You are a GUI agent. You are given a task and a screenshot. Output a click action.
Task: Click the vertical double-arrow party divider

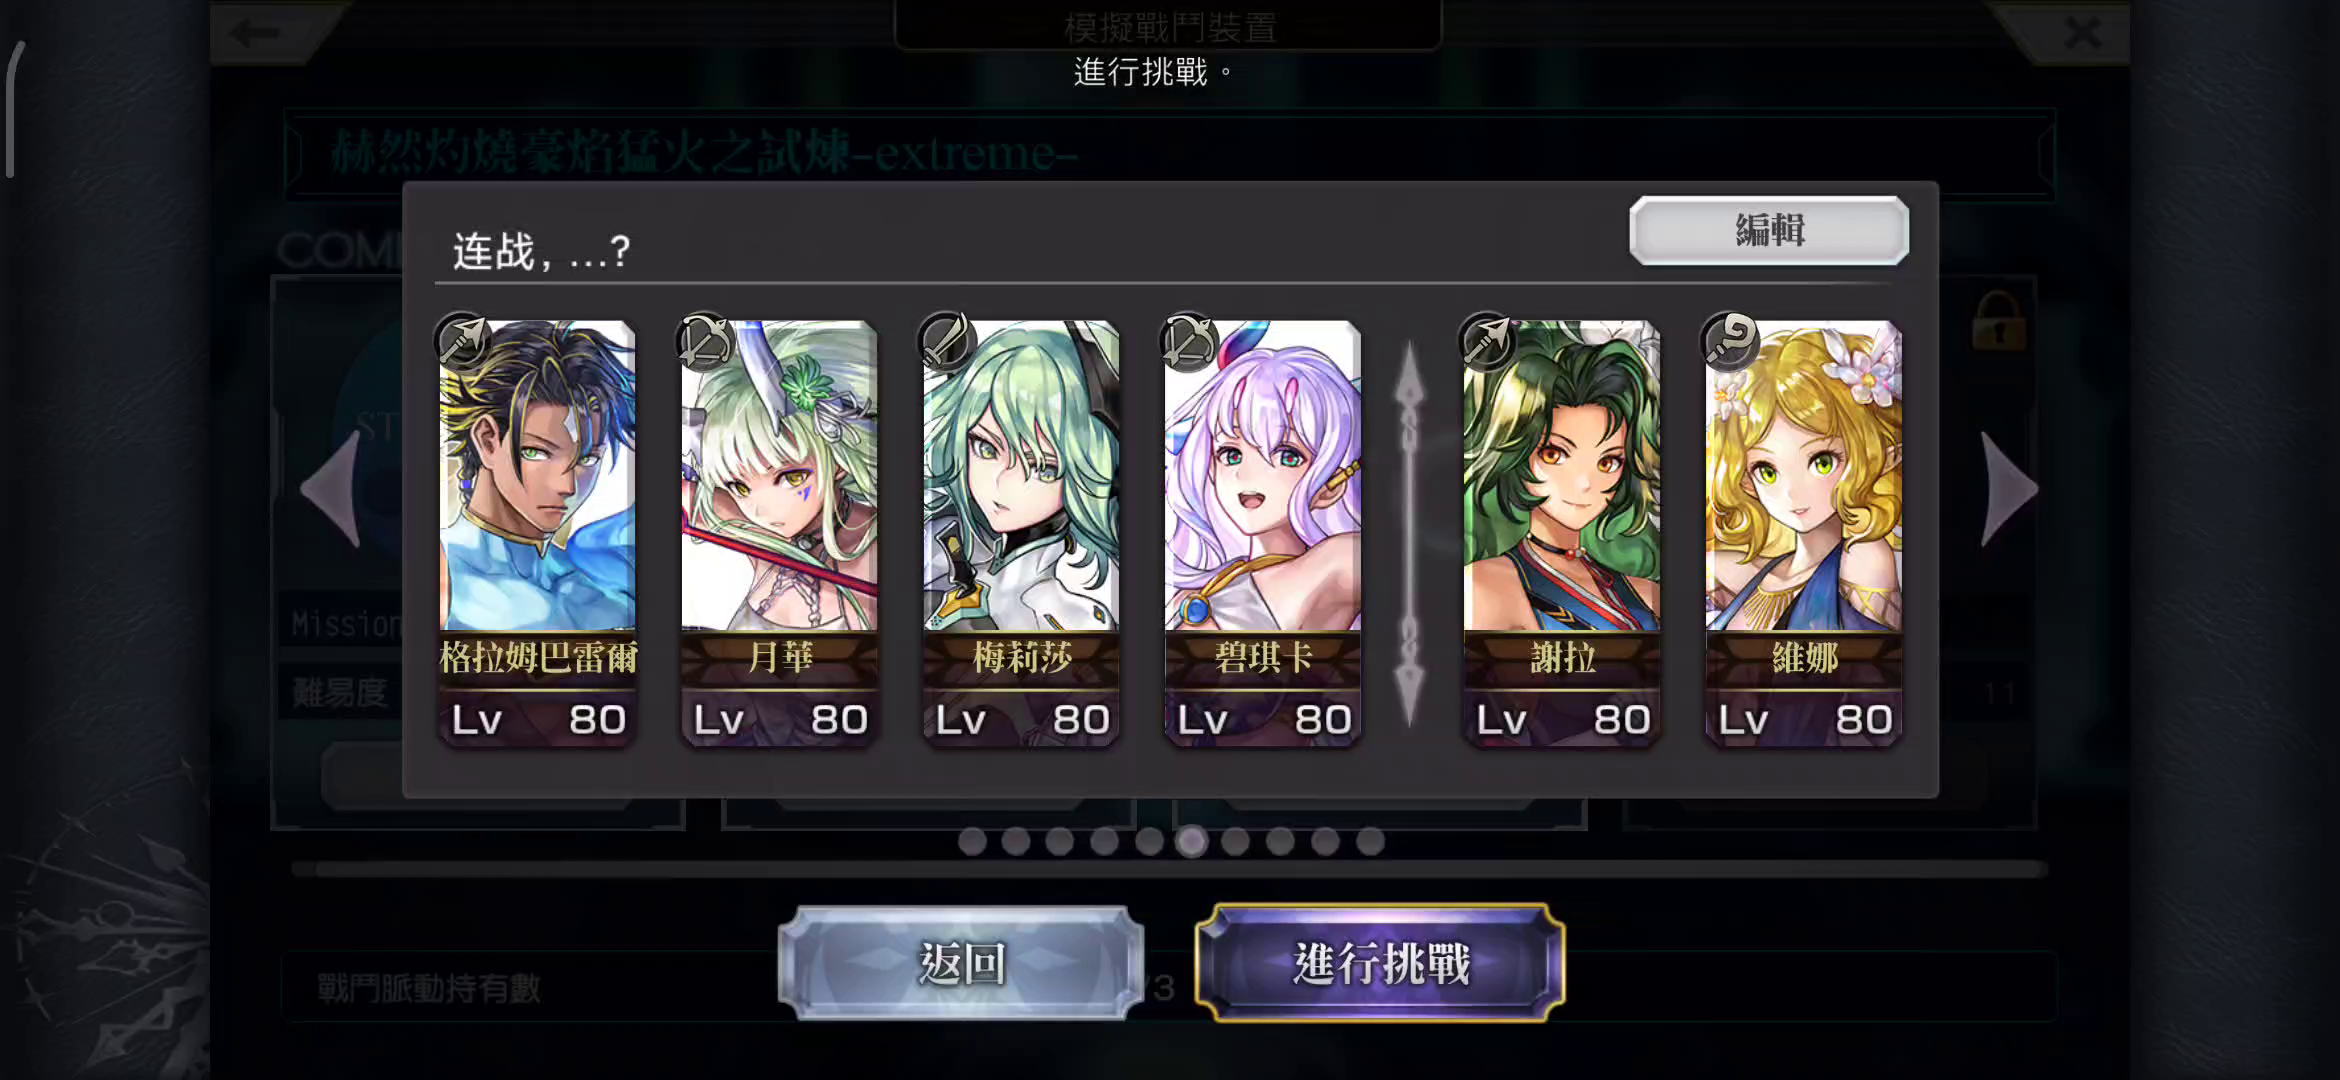point(1409,533)
